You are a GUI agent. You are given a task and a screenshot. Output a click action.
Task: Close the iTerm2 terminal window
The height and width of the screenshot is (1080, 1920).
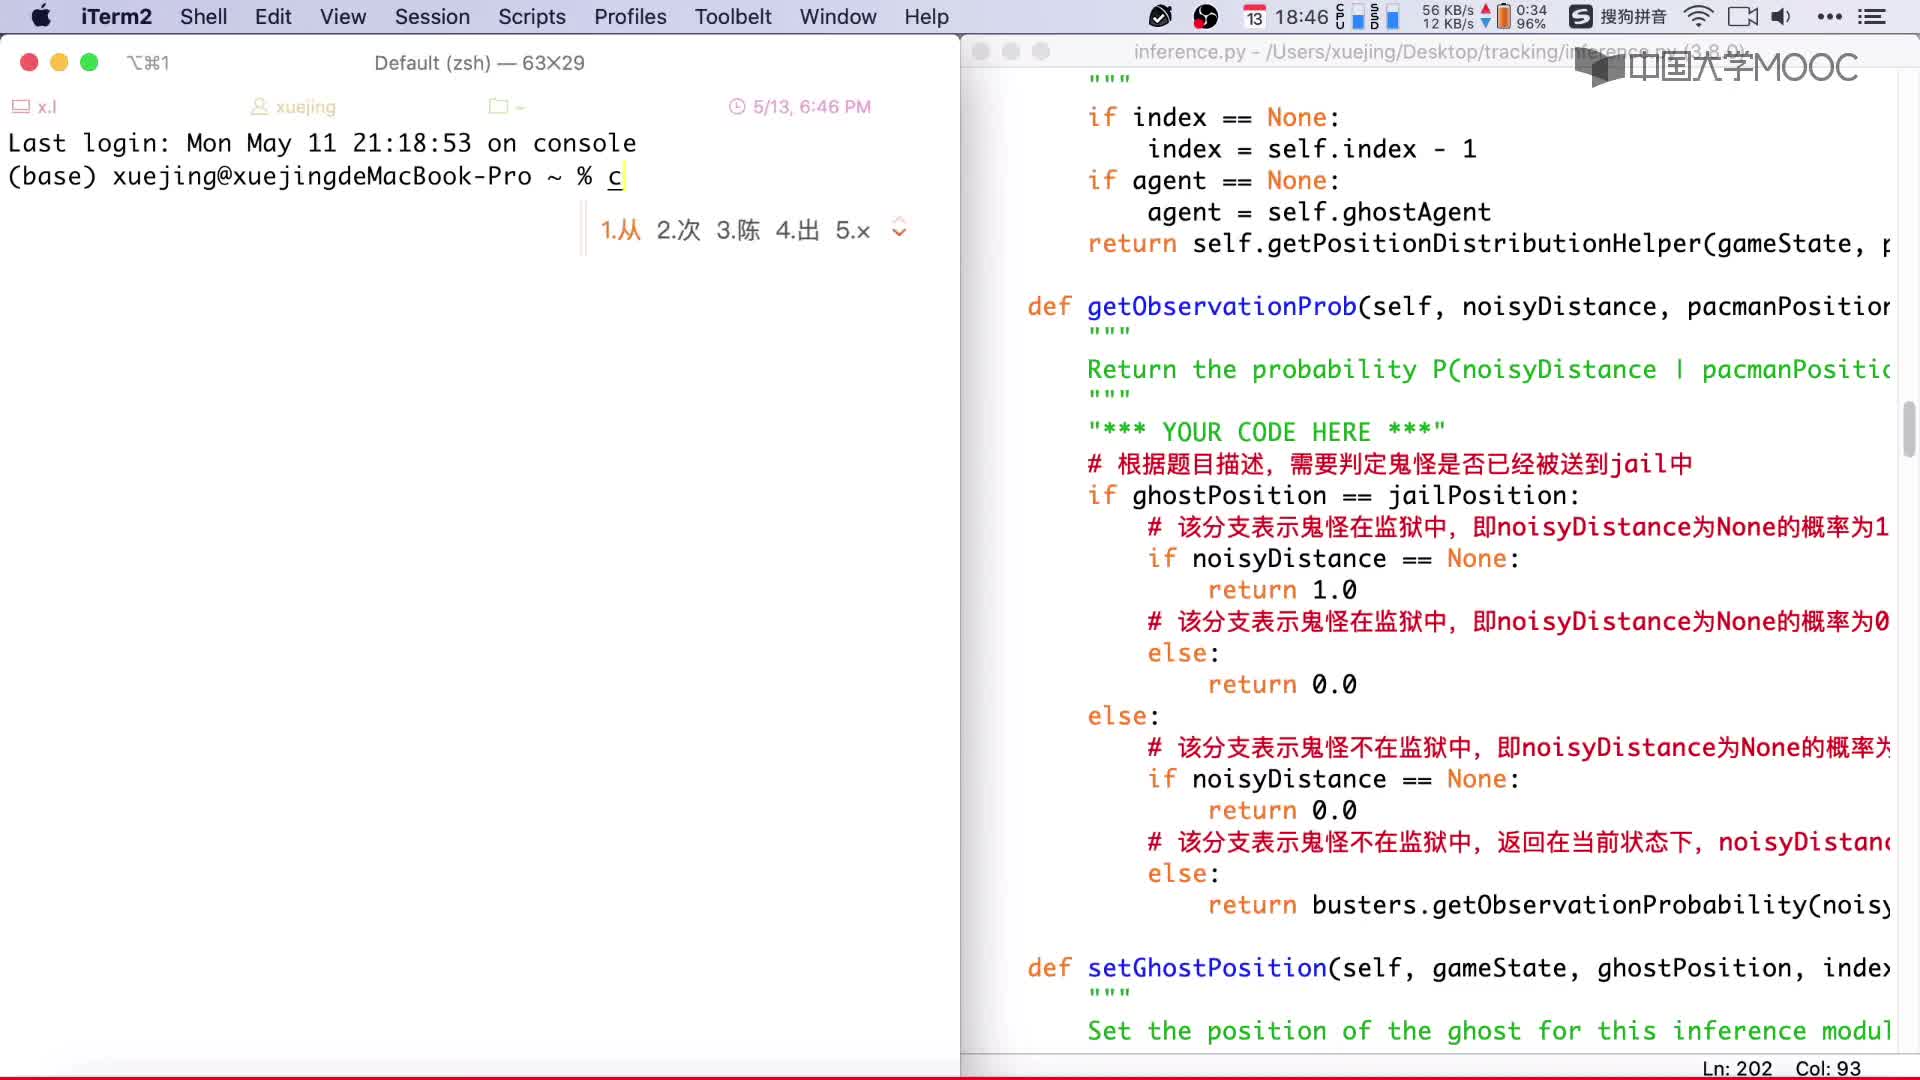coord(29,62)
